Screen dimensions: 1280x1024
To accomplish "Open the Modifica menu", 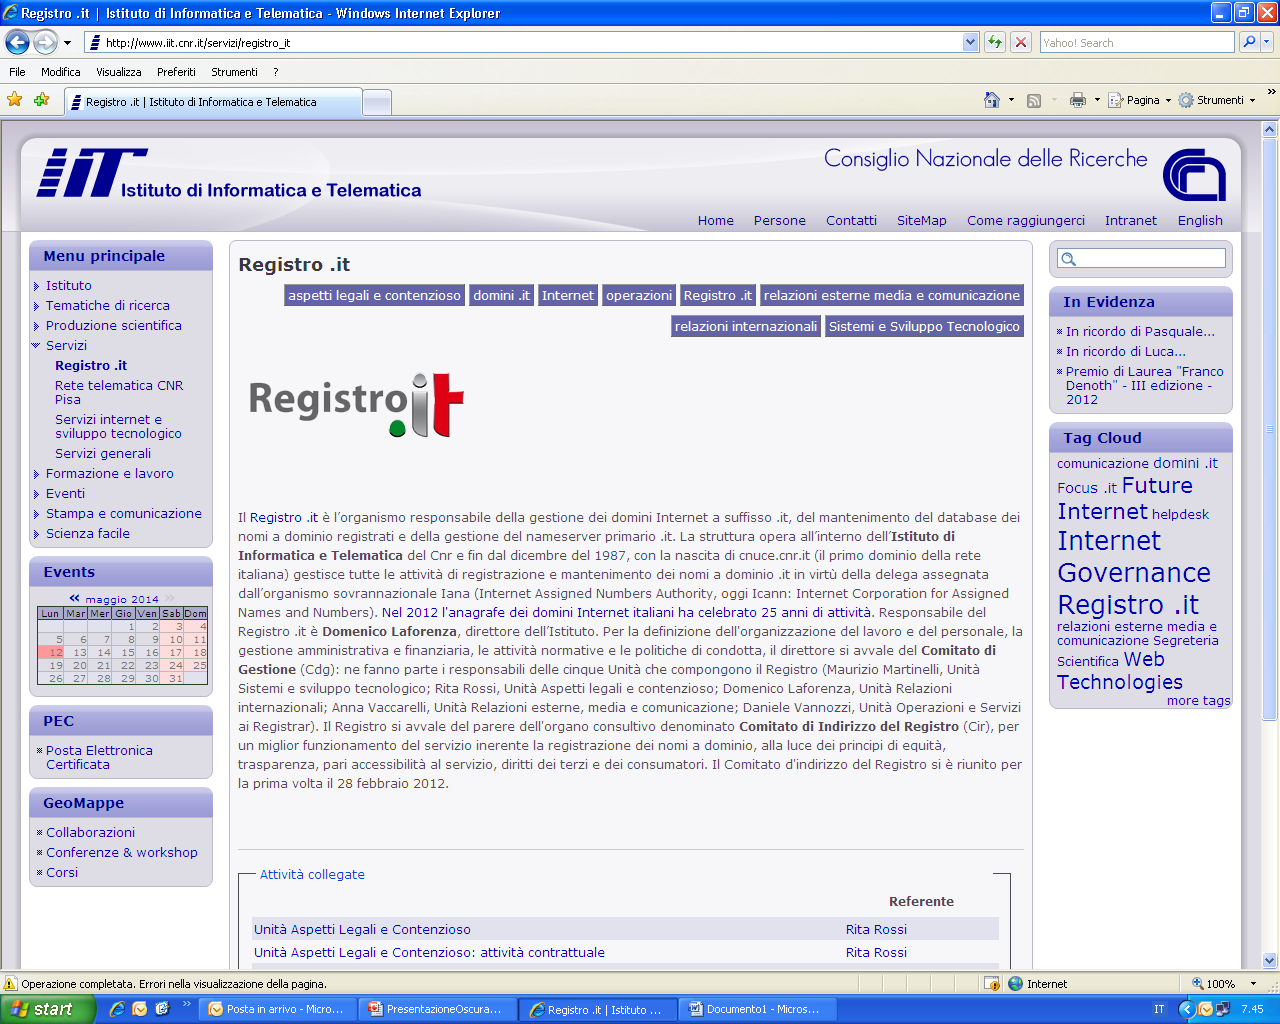I will 61,72.
